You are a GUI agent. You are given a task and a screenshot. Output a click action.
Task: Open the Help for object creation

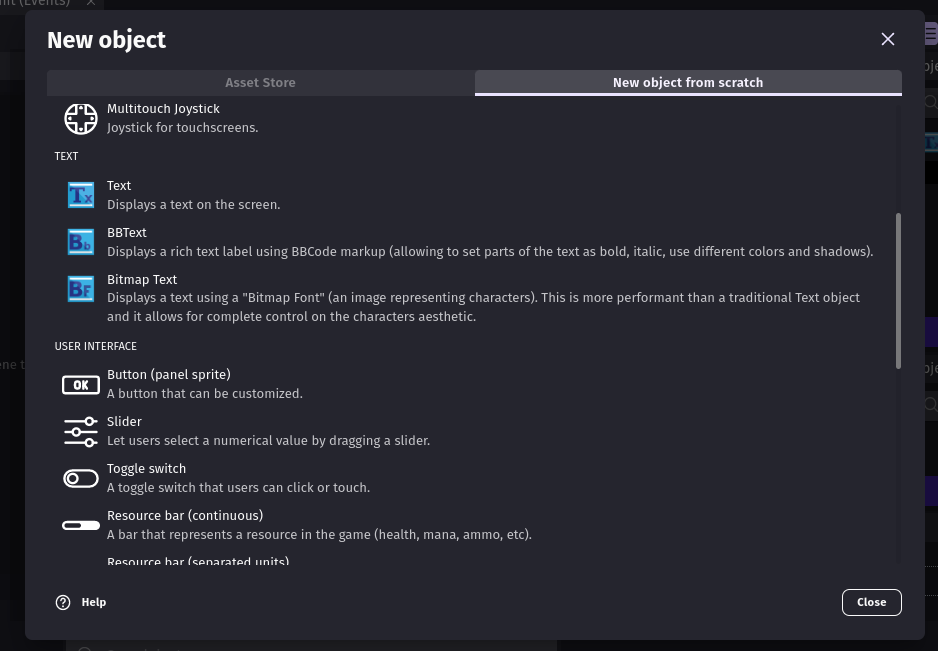pyautogui.click(x=81, y=602)
